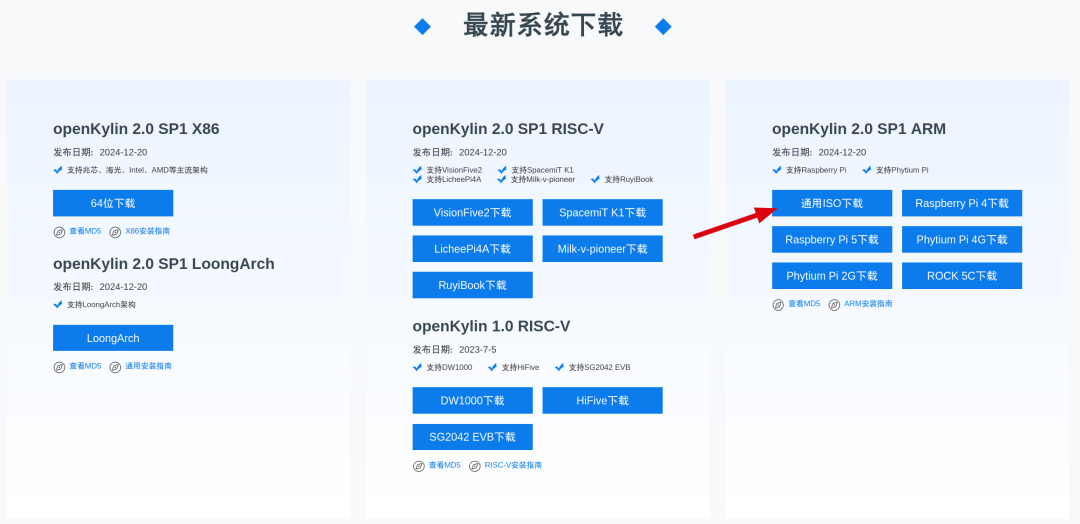This screenshot has height=524, width=1080.
Task: Click the RuyiBook下载 button
Action: (x=472, y=285)
